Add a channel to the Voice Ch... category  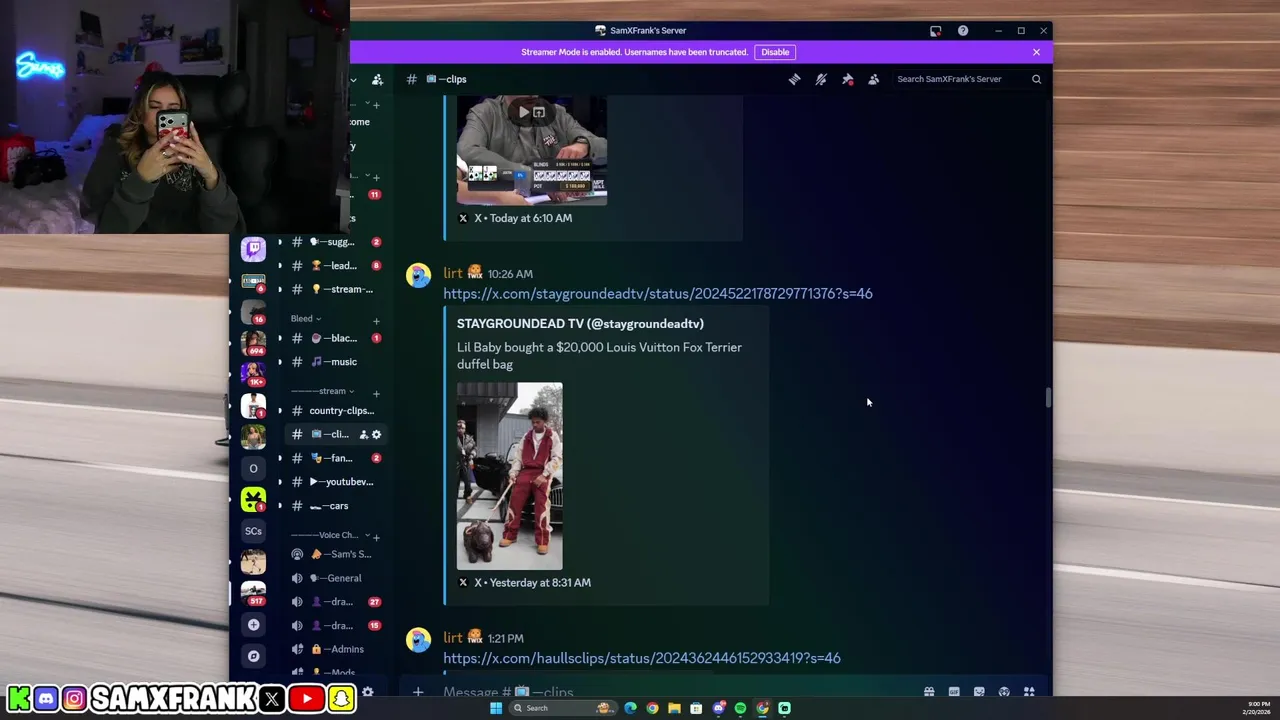378,538
